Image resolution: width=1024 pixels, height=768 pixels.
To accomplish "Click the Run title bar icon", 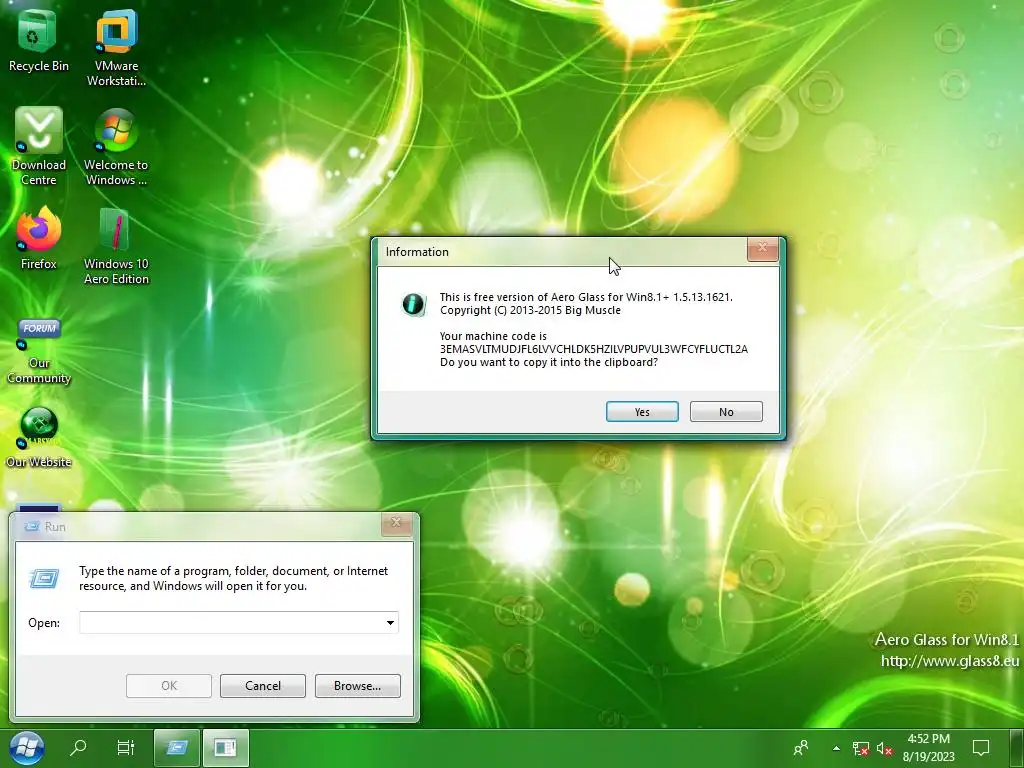I will [x=31, y=526].
